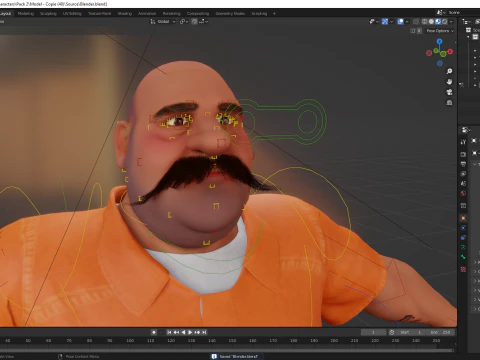
Task: Open the Output properties tab icon
Action: pos(463,164)
